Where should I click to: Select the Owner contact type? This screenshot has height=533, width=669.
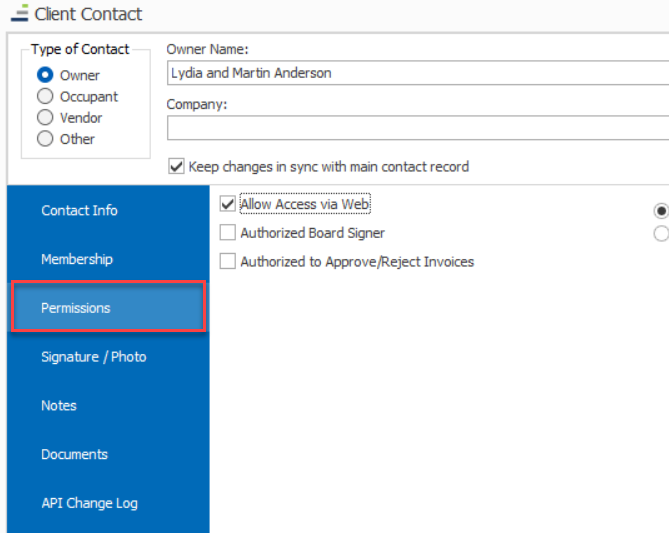click(45, 75)
